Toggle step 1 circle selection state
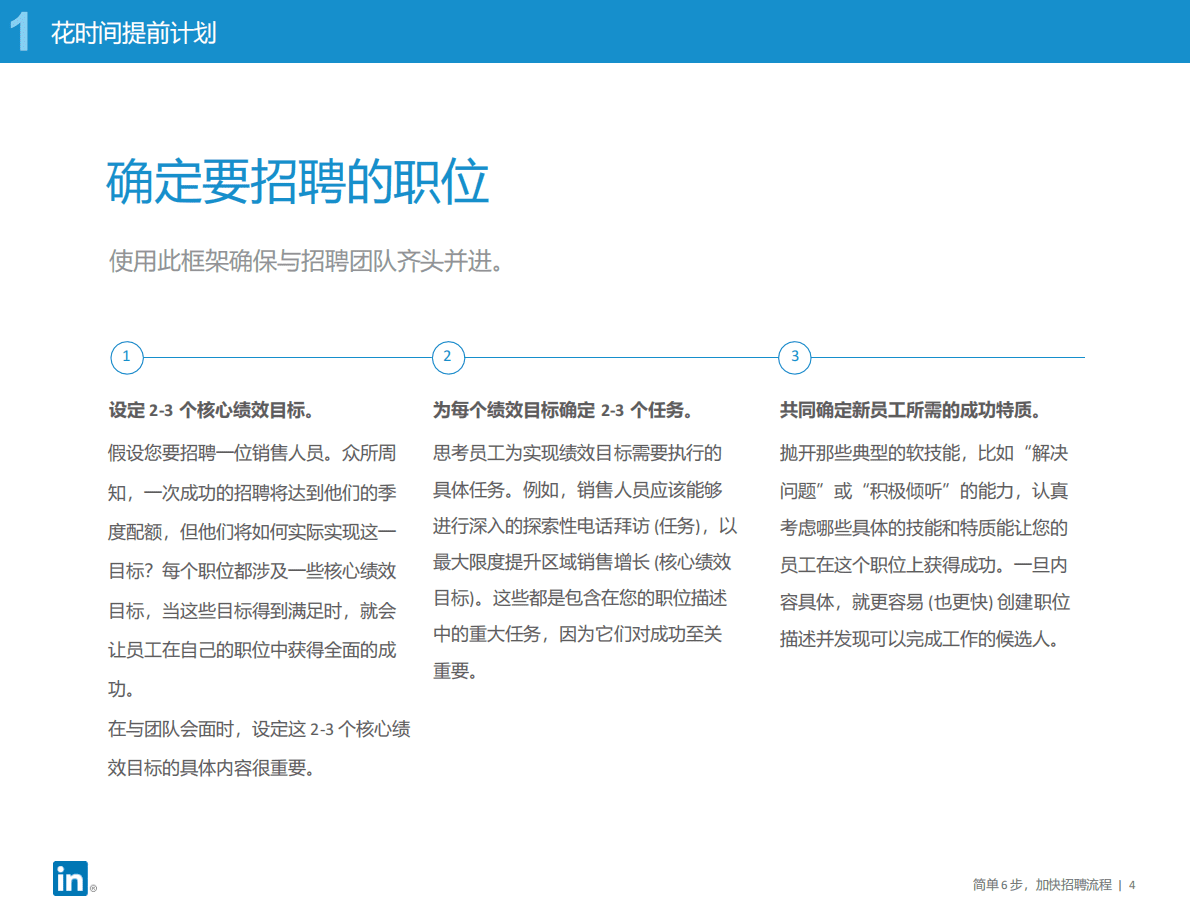Screen dimensions: 1190x920 tap(126, 357)
